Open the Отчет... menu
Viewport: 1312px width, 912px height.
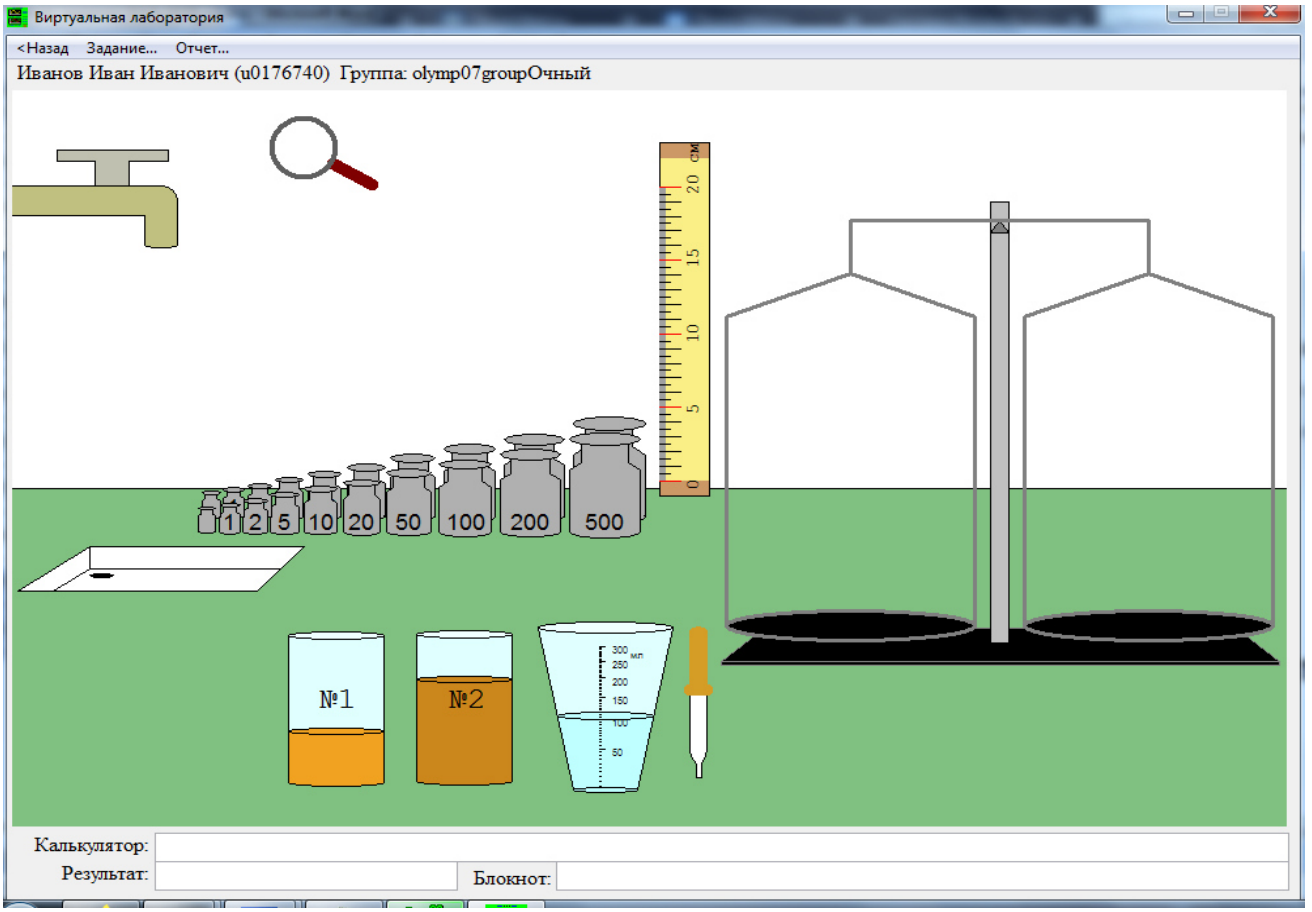pos(202,47)
